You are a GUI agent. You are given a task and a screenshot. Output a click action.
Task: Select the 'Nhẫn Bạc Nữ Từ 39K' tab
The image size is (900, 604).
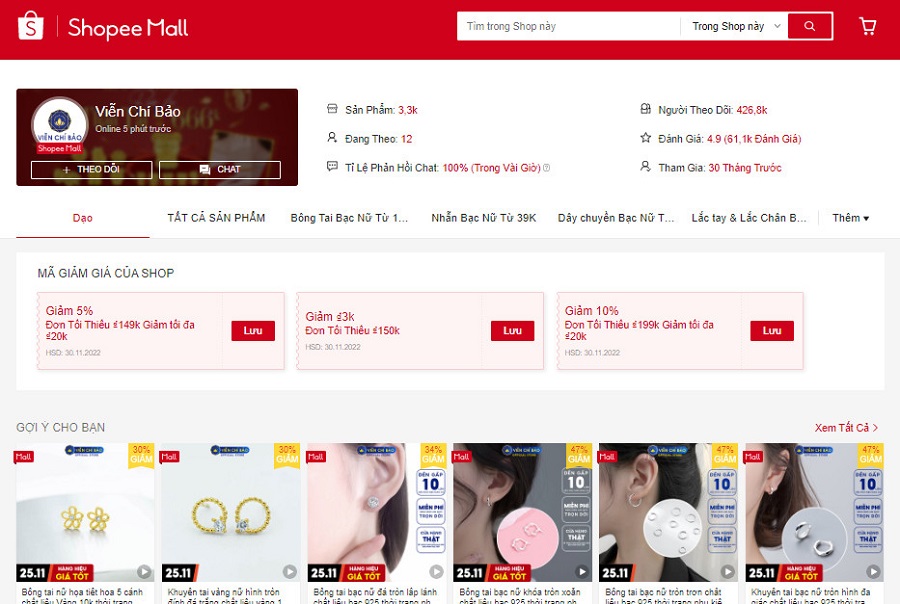point(483,218)
